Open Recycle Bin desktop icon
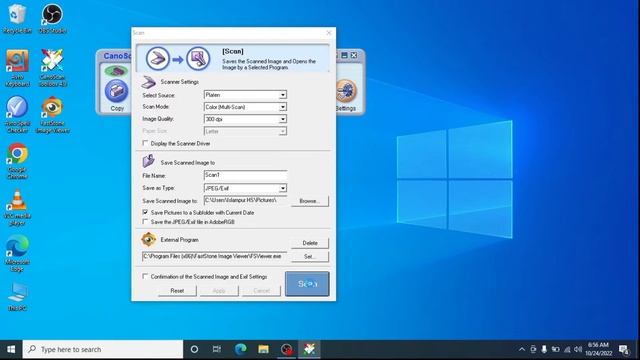640x360 pixels. point(17,18)
